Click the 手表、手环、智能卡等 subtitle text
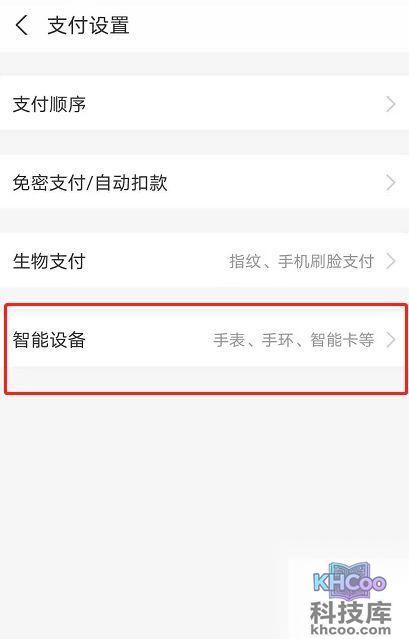409x639 pixels. pos(294,339)
